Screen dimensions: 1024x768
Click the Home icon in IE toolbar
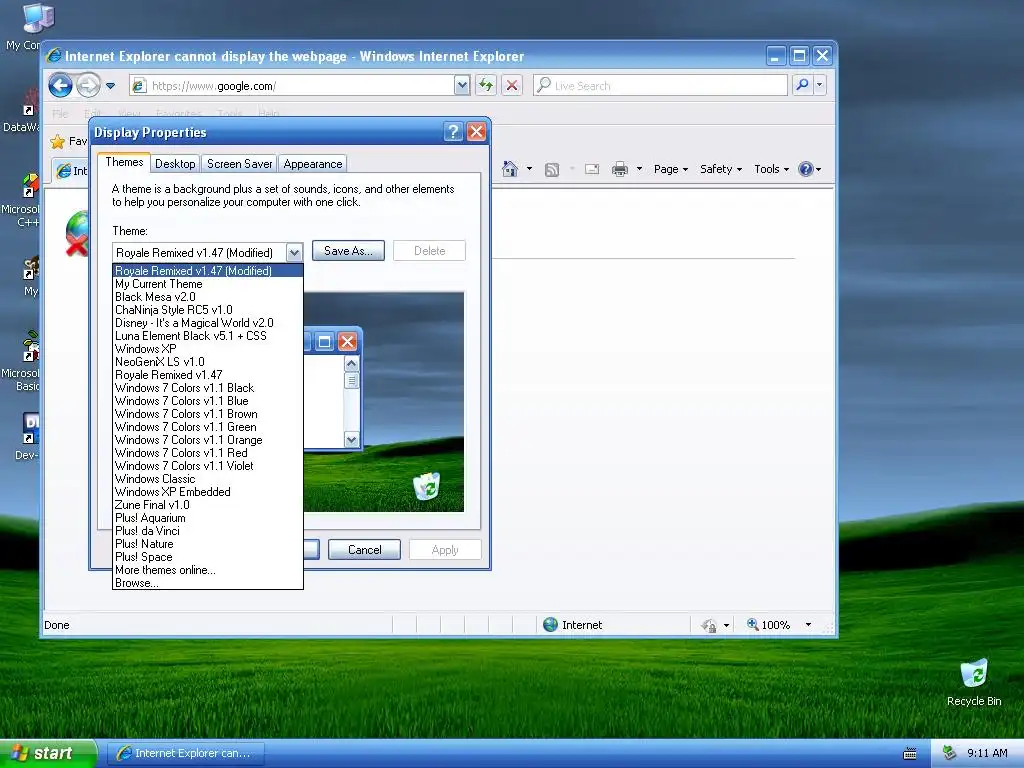[510, 169]
